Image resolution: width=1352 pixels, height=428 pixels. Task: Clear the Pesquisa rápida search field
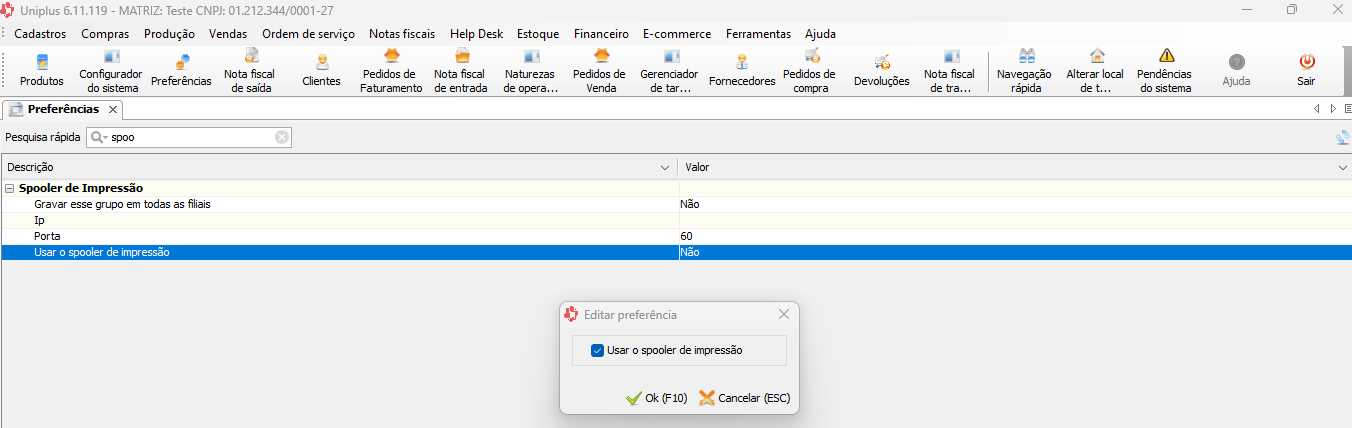[x=282, y=137]
